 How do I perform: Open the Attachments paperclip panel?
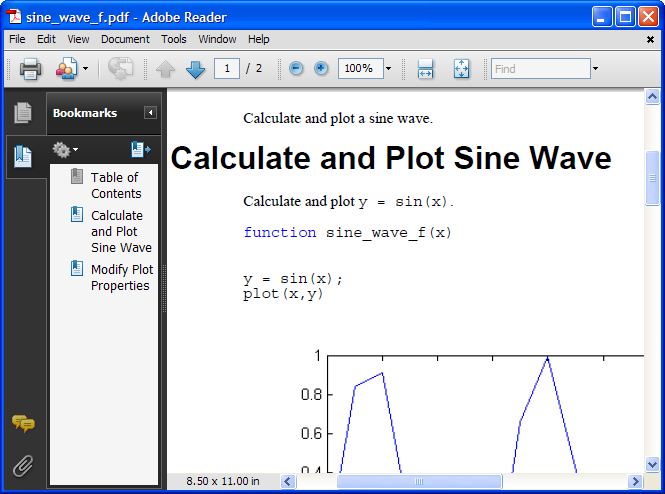23,465
